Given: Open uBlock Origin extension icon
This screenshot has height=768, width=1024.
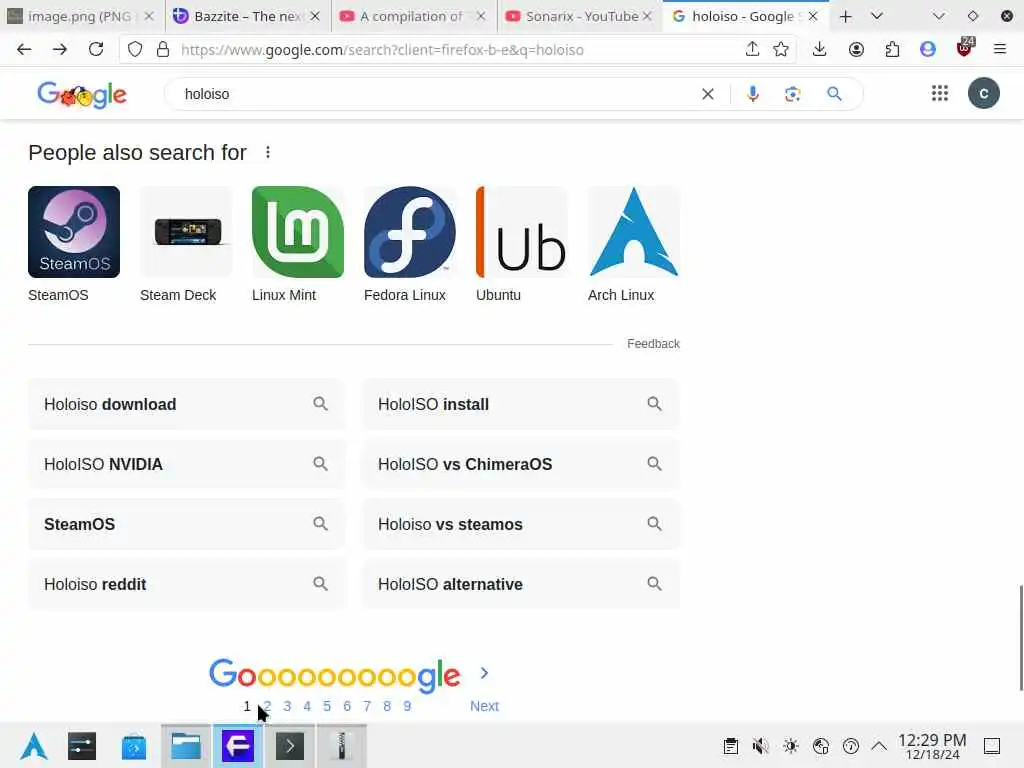Looking at the screenshot, I should tap(965, 48).
